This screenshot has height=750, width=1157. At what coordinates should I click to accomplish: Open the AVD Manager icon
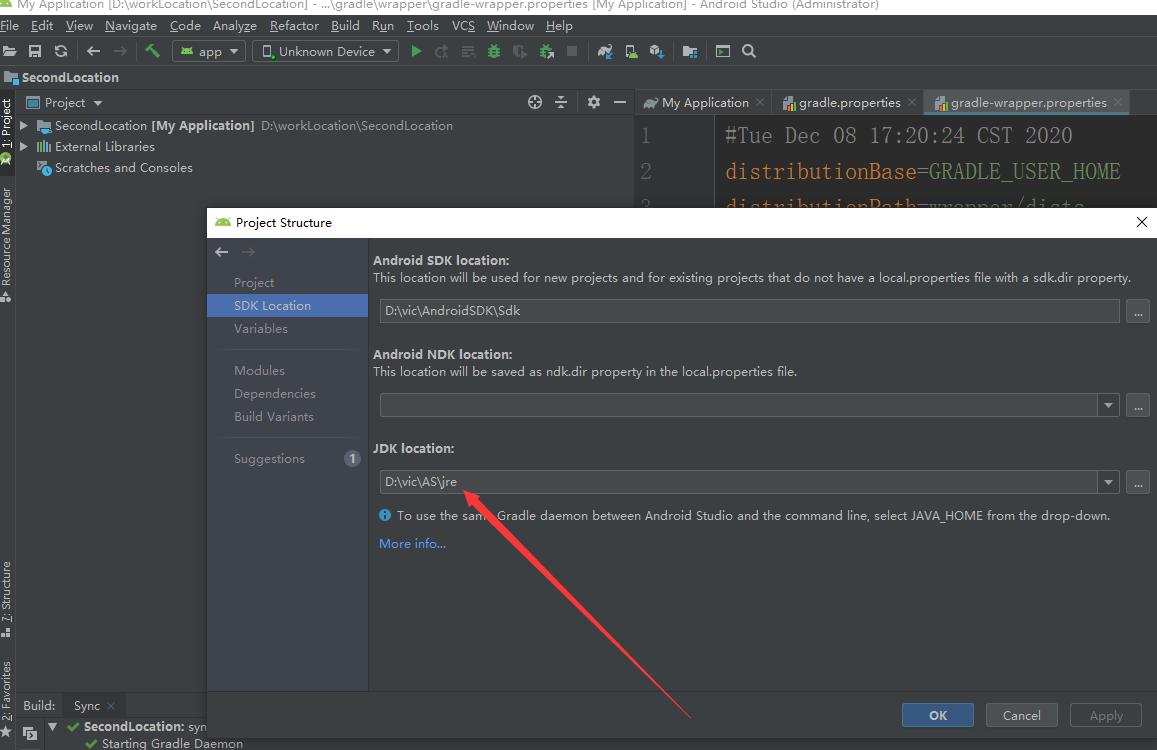(631, 51)
